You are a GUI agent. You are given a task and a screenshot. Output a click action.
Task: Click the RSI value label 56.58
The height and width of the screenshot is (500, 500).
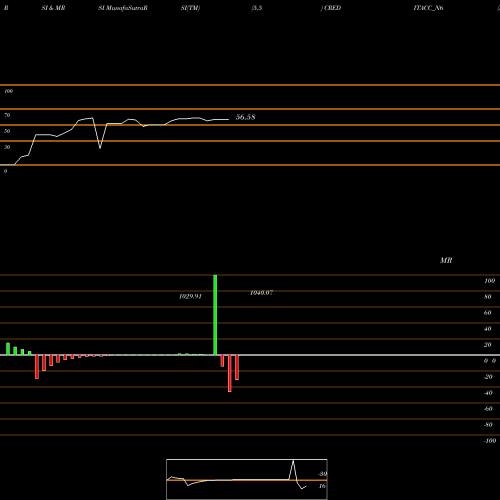click(x=245, y=117)
